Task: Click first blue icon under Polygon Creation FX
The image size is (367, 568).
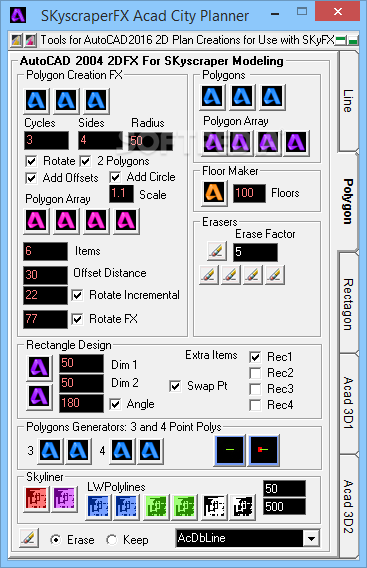Action: tap(36, 100)
